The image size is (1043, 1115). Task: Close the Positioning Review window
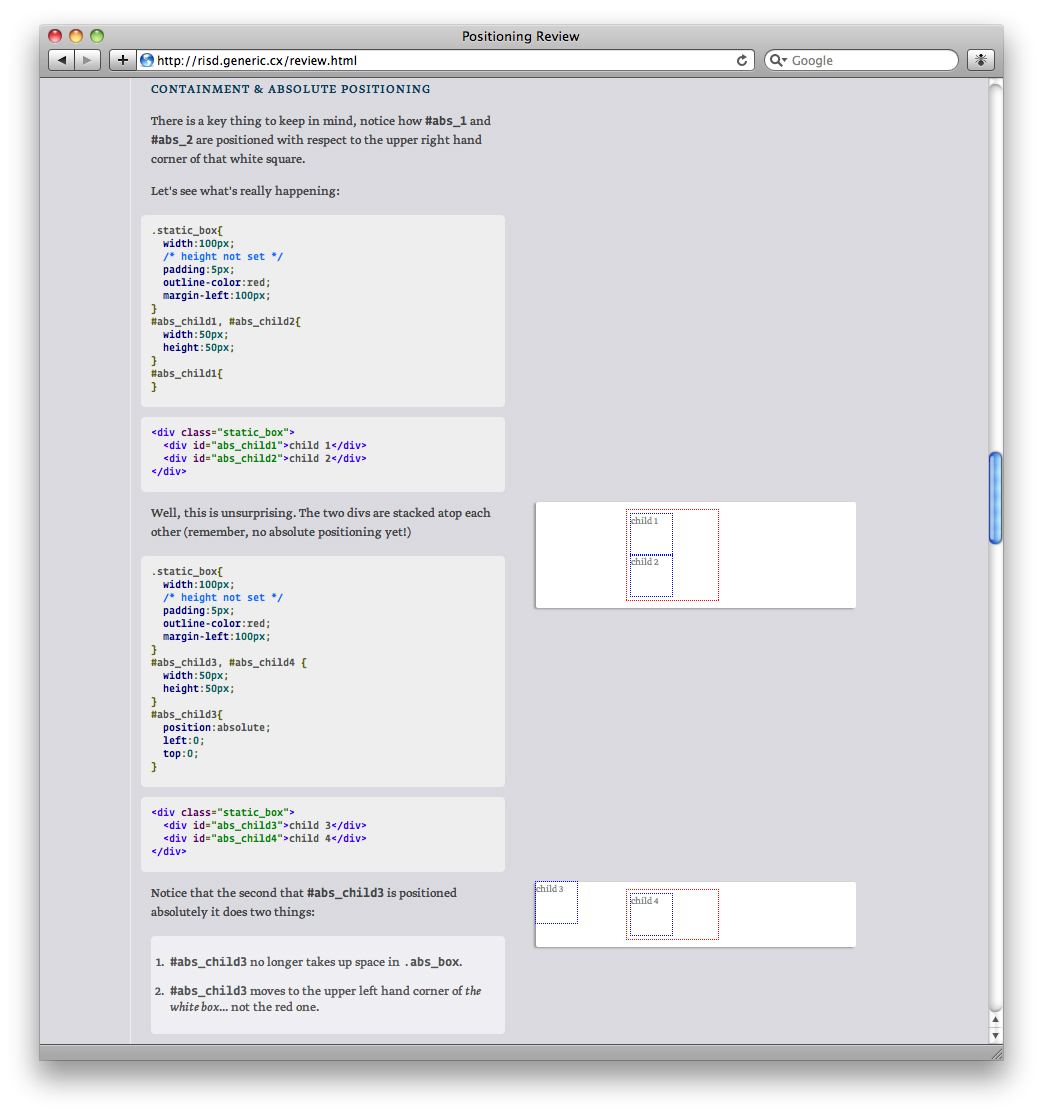click(55, 36)
